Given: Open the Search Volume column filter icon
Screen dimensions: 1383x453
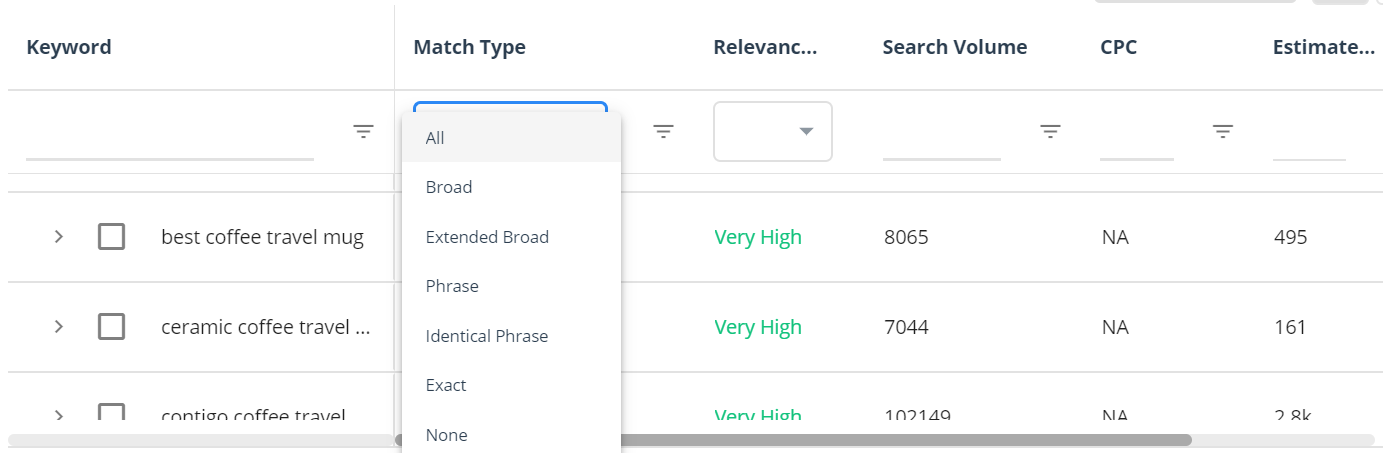Looking at the screenshot, I should tap(1050, 131).
